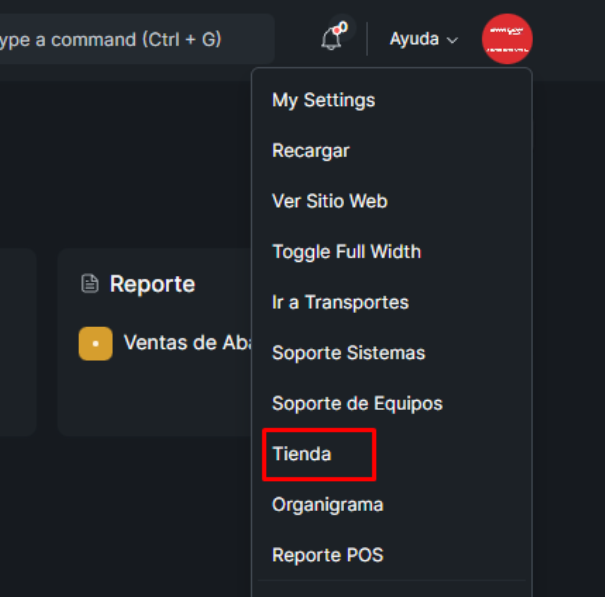
Task: Choose Ver Sitio Web menu entry
Action: [x=329, y=201]
